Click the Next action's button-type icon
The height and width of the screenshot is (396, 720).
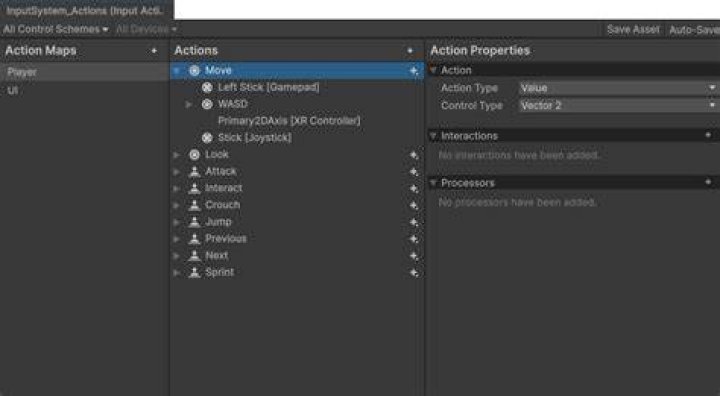pos(195,255)
